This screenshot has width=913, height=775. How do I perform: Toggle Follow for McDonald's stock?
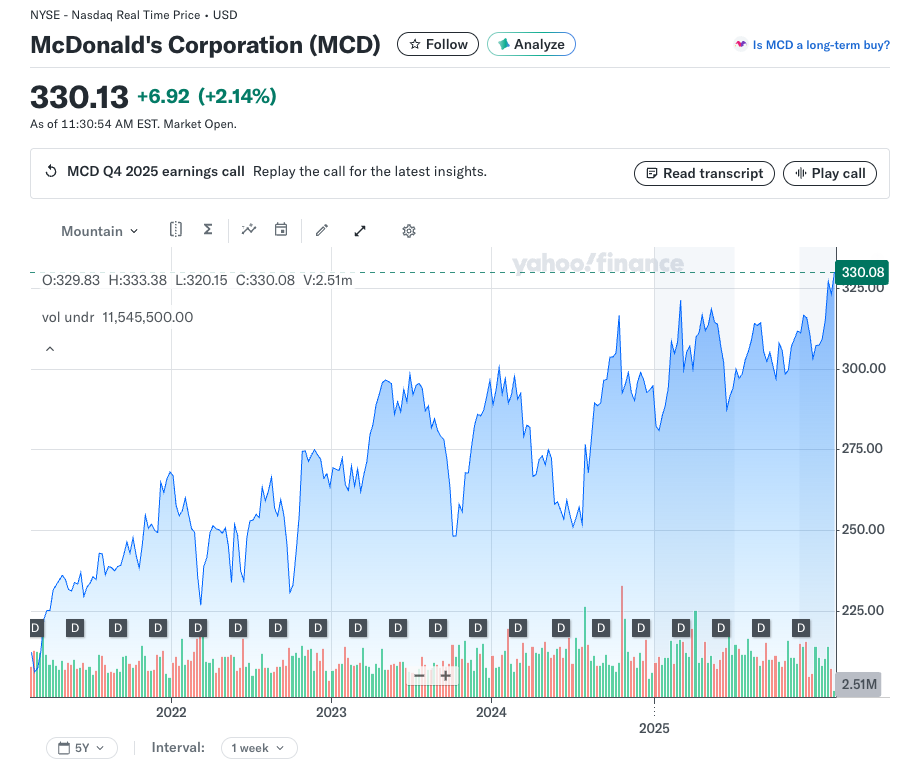pos(438,44)
